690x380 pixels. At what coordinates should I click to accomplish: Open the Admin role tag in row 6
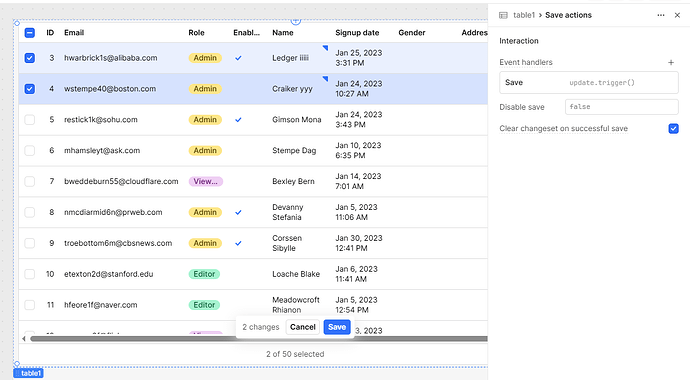(x=205, y=150)
